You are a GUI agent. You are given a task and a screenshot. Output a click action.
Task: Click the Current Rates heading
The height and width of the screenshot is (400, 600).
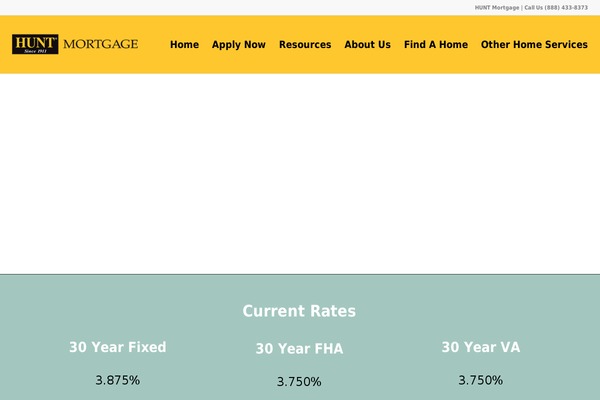coord(299,311)
